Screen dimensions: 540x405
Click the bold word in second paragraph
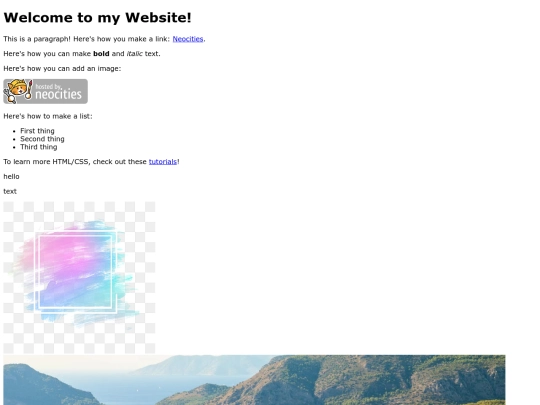coord(101,54)
